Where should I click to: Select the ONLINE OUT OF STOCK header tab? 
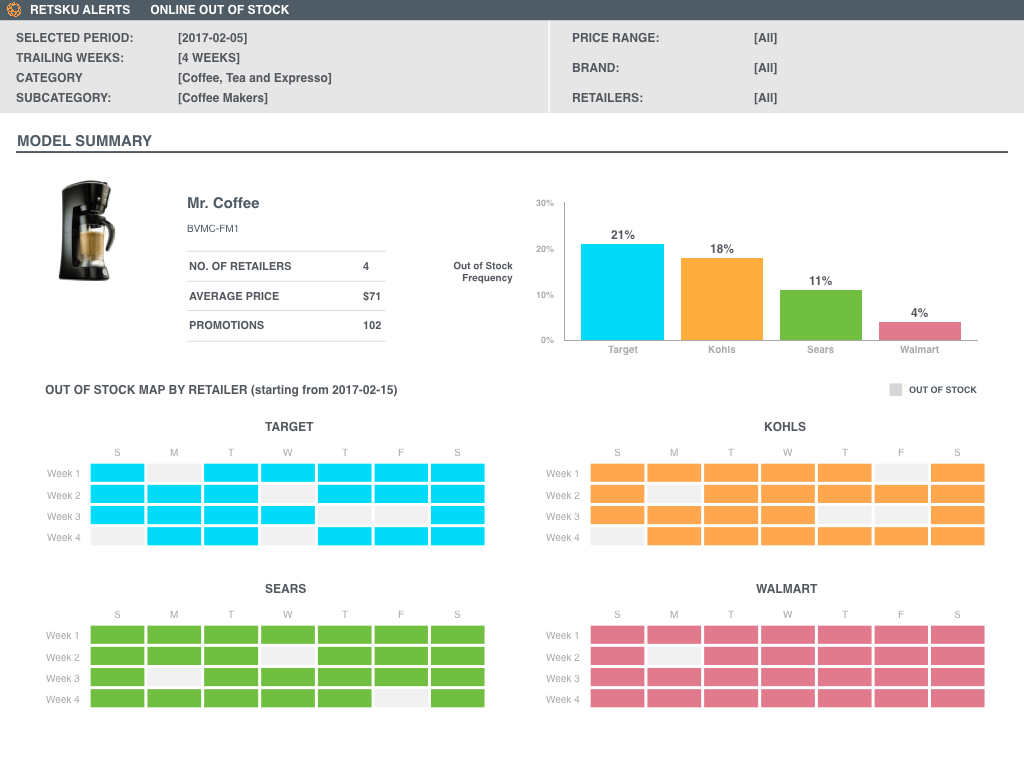(219, 10)
